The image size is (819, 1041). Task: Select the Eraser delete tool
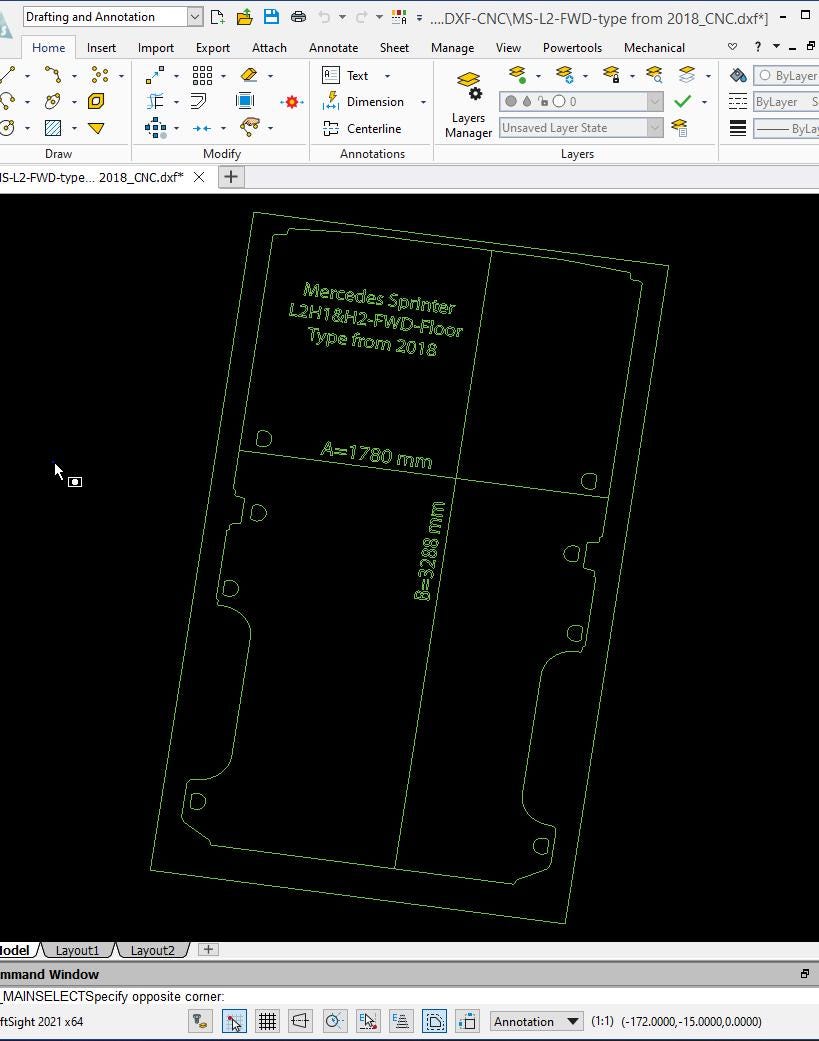pos(250,75)
